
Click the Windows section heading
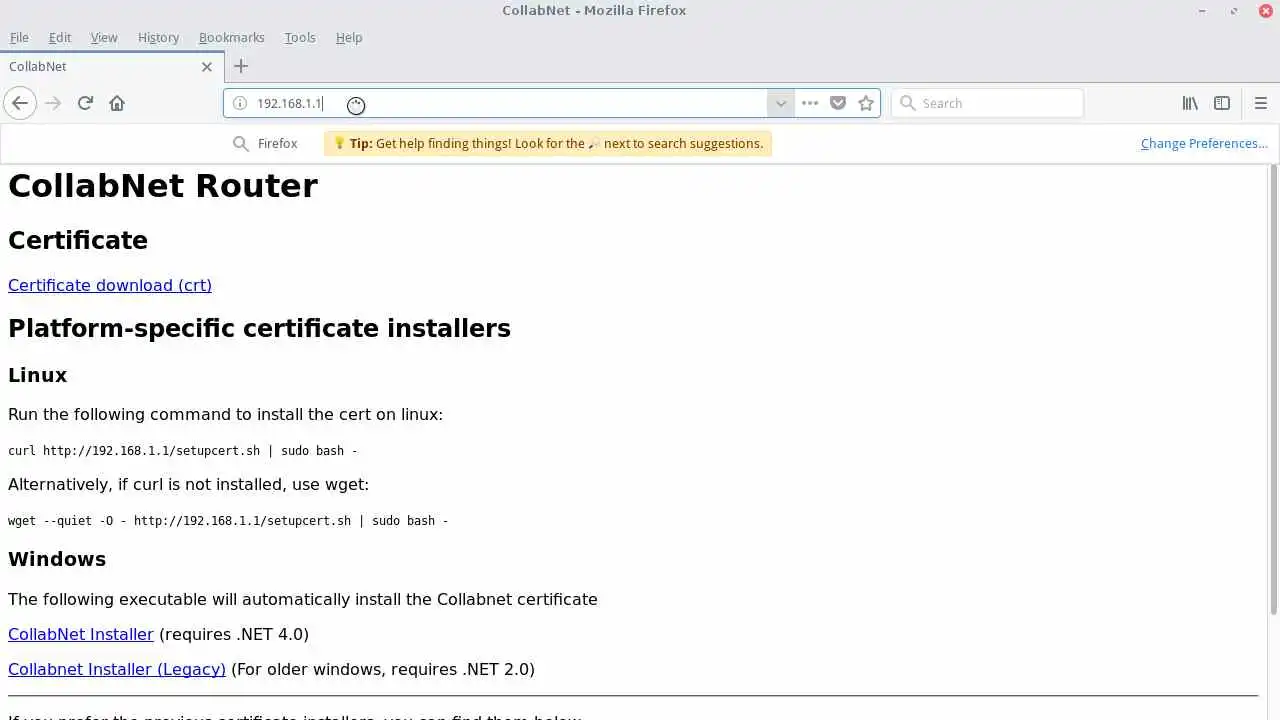coord(57,559)
